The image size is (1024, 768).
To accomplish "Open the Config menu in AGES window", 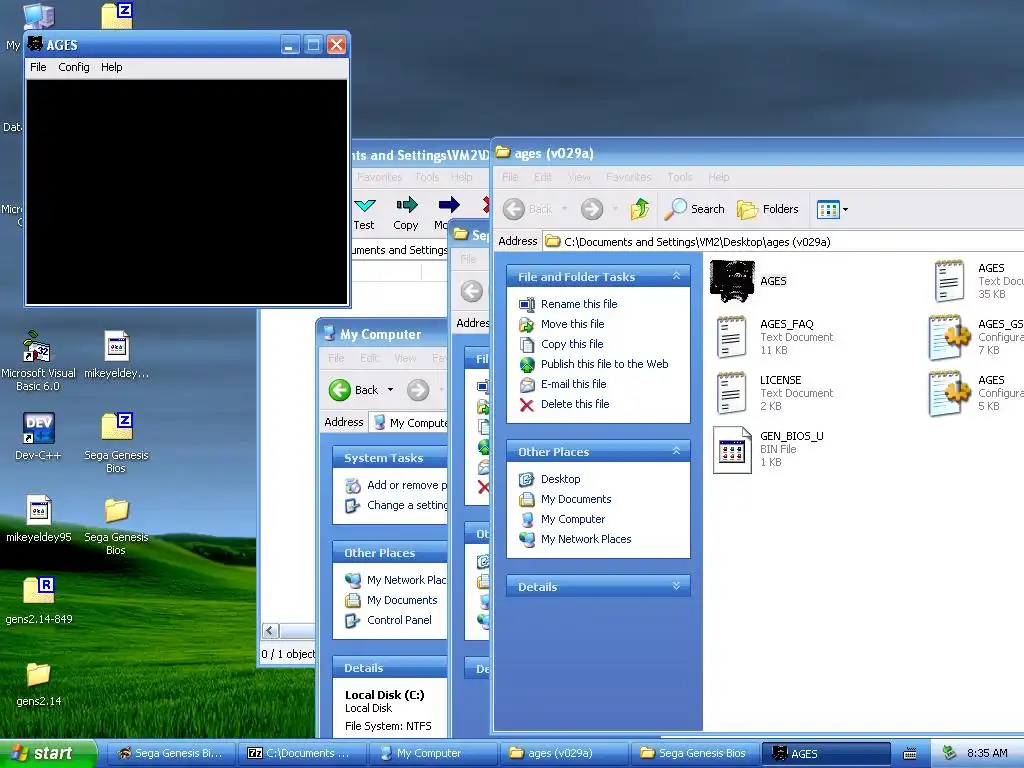I will [74, 67].
